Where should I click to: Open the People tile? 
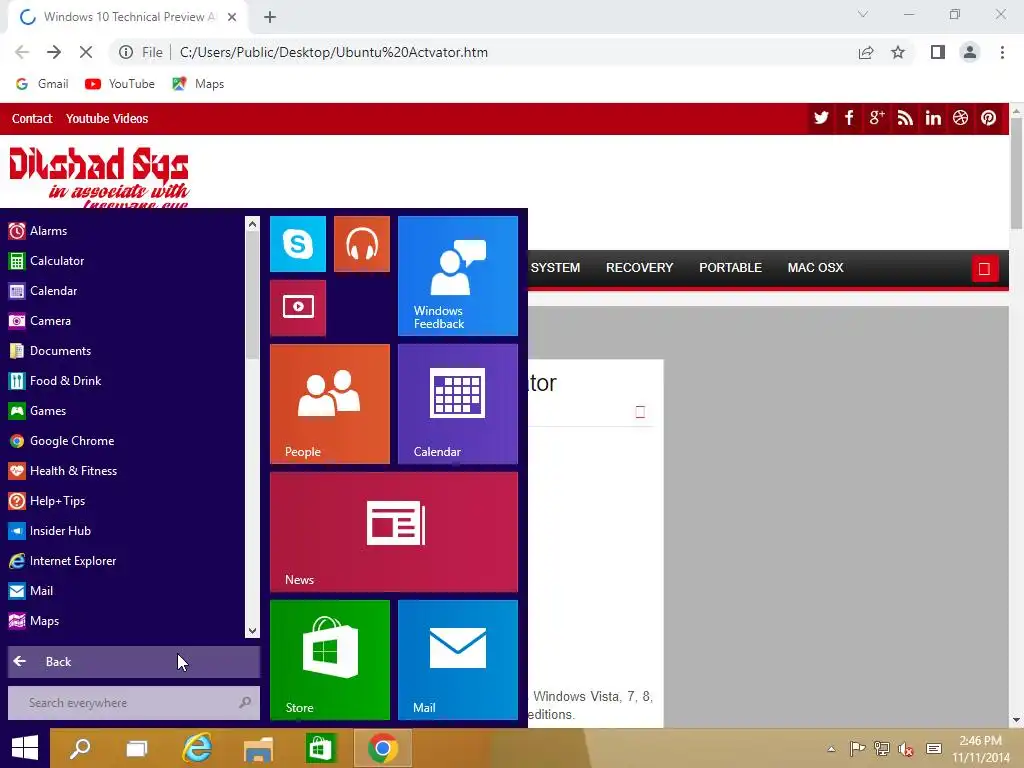(330, 404)
